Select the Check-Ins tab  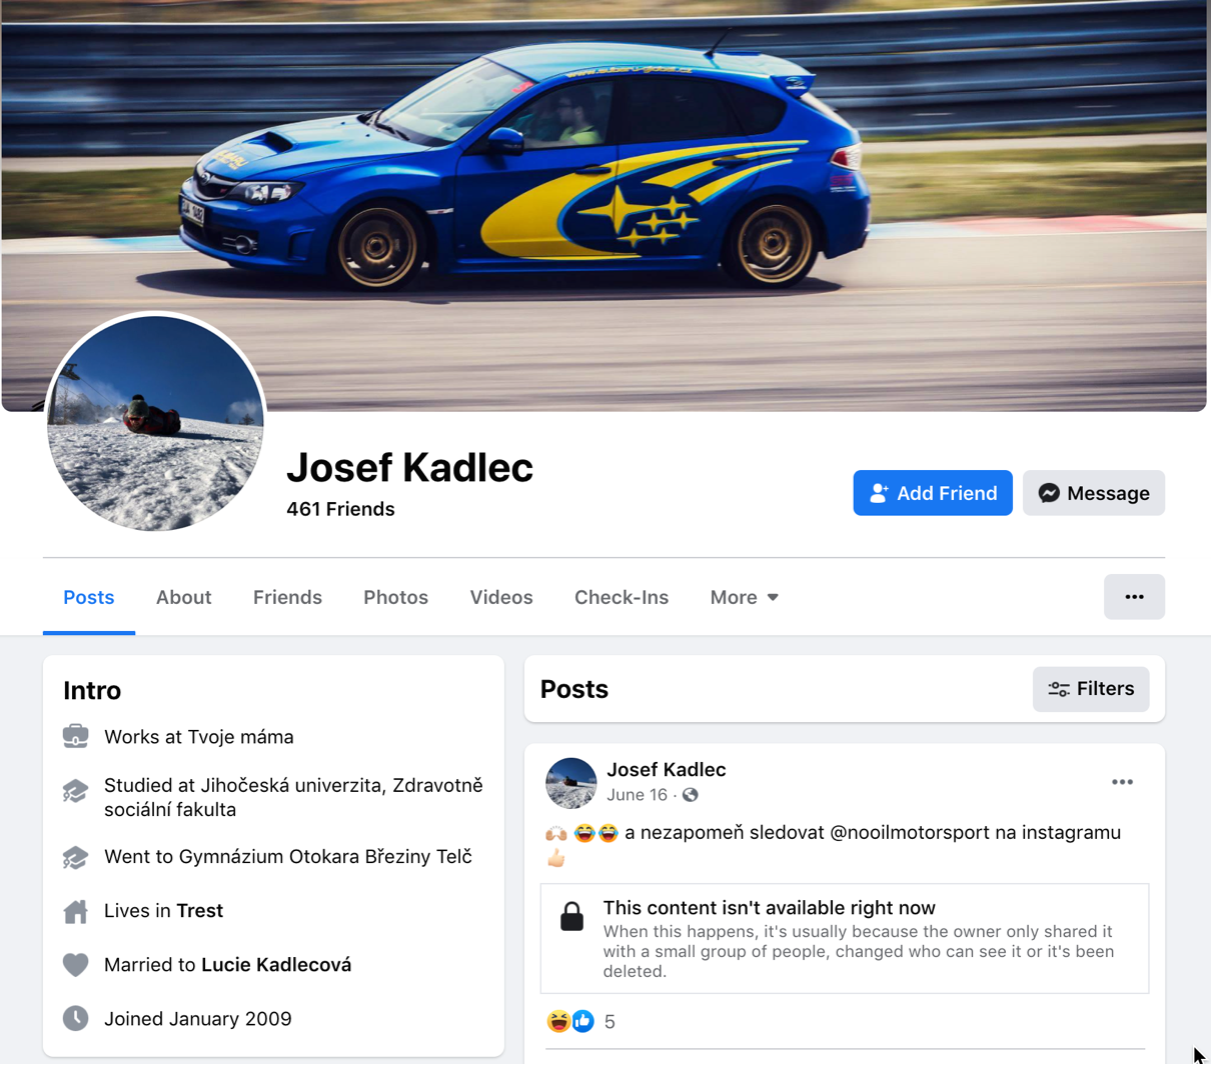pyautogui.click(x=621, y=597)
